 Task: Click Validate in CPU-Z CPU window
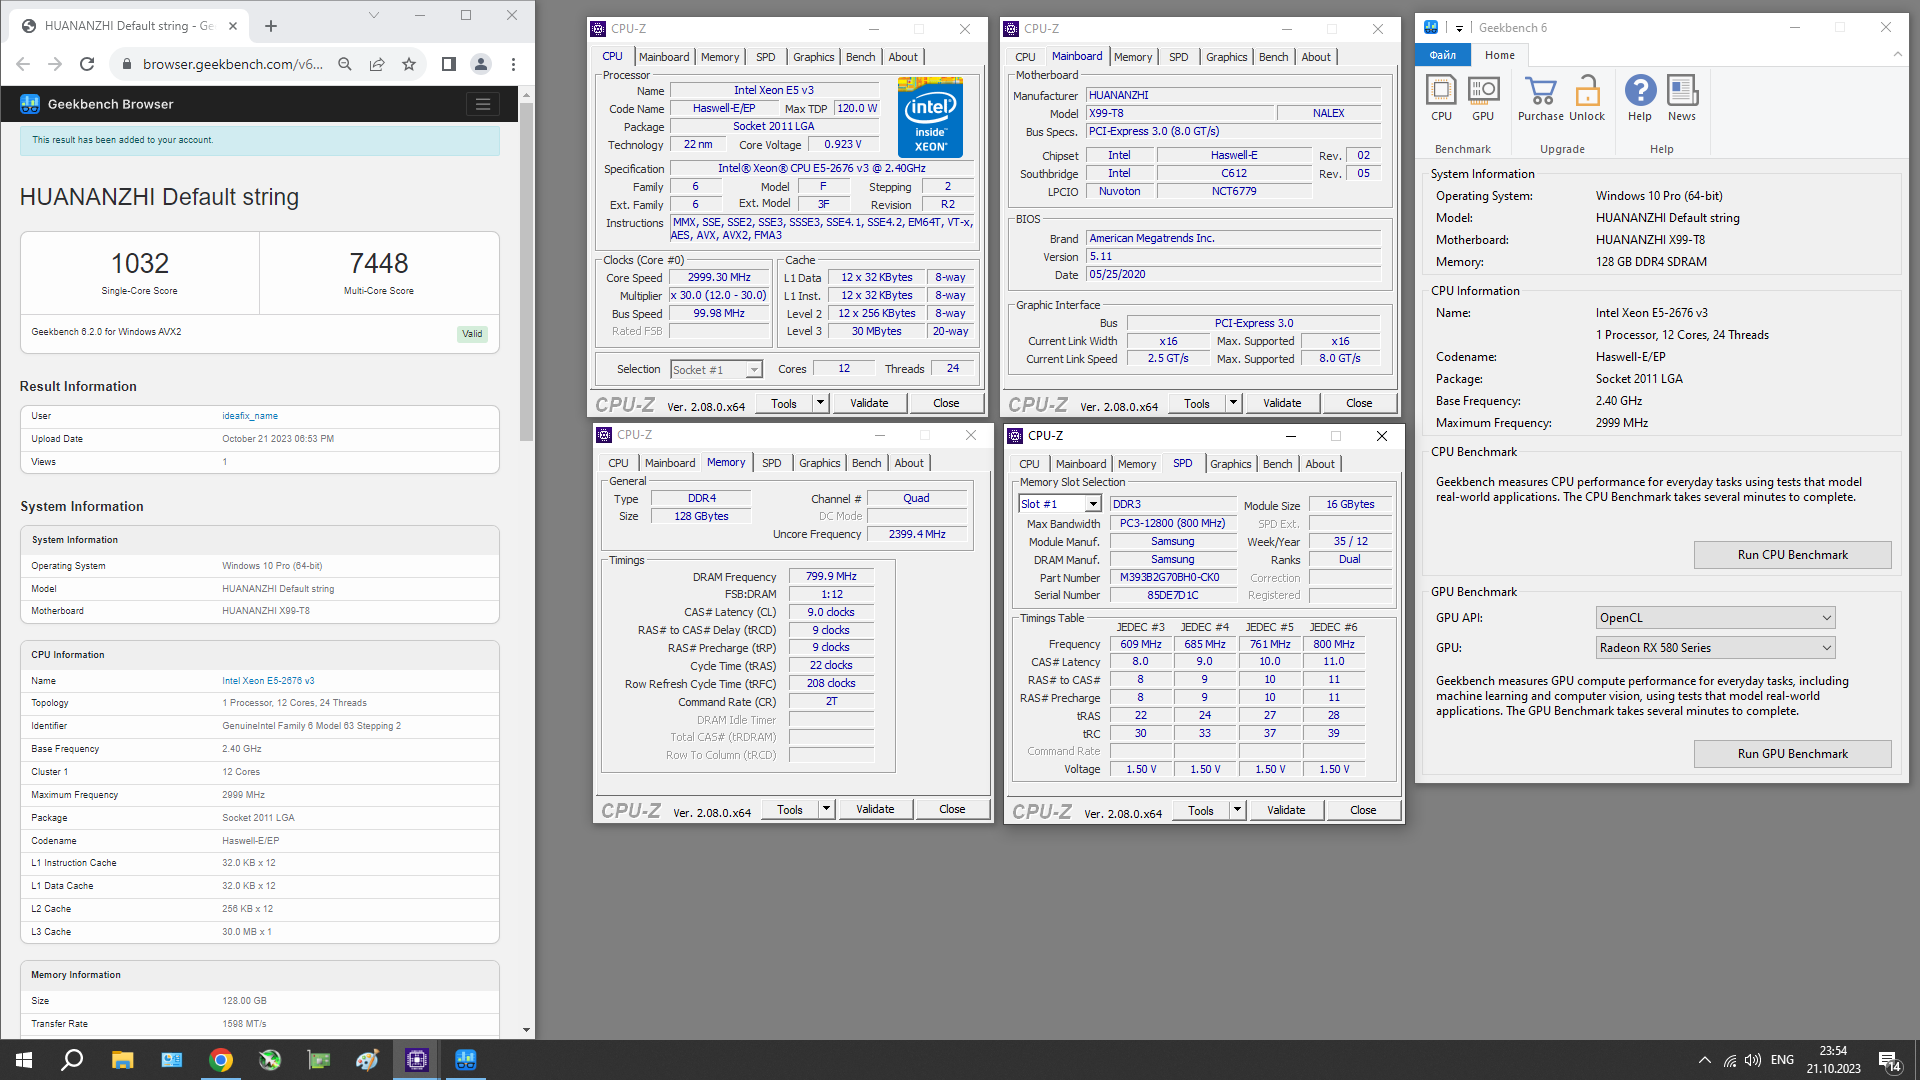tap(869, 403)
